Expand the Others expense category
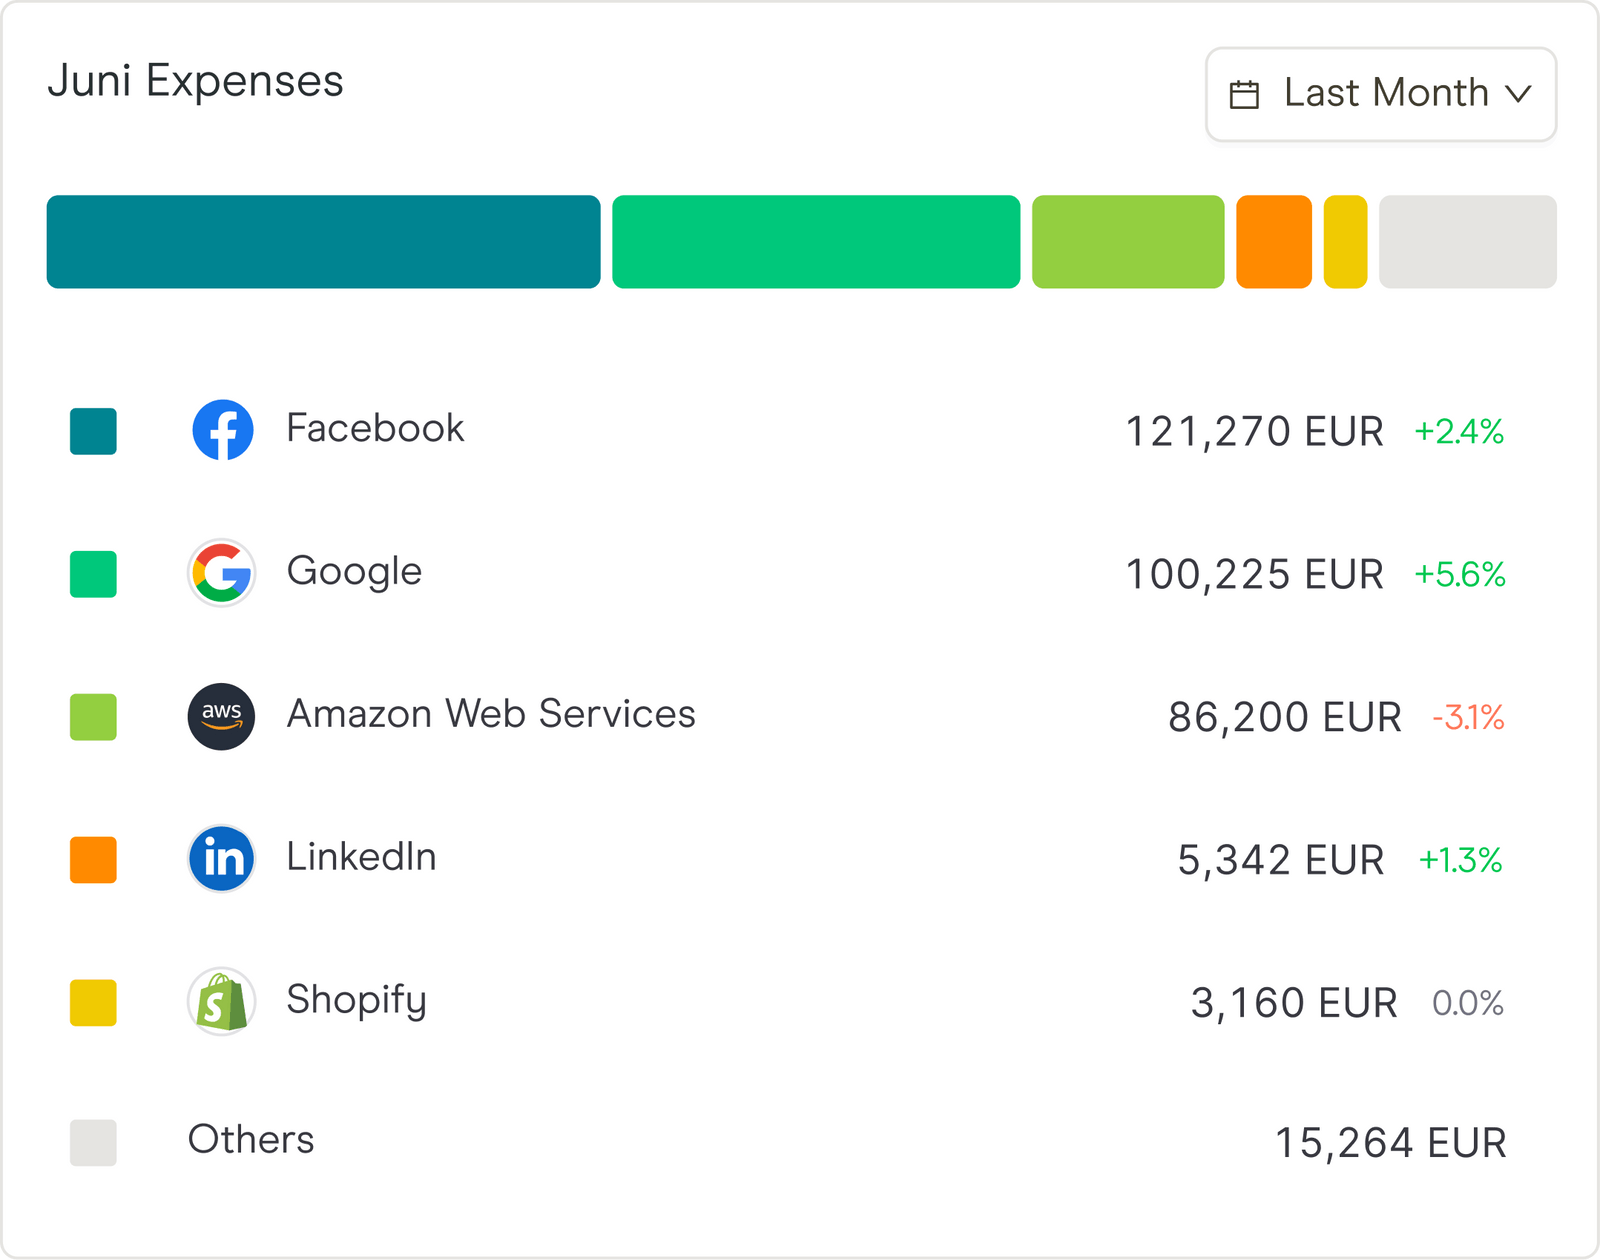The width and height of the screenshot is (1600, 1260). coord(251,1140)
